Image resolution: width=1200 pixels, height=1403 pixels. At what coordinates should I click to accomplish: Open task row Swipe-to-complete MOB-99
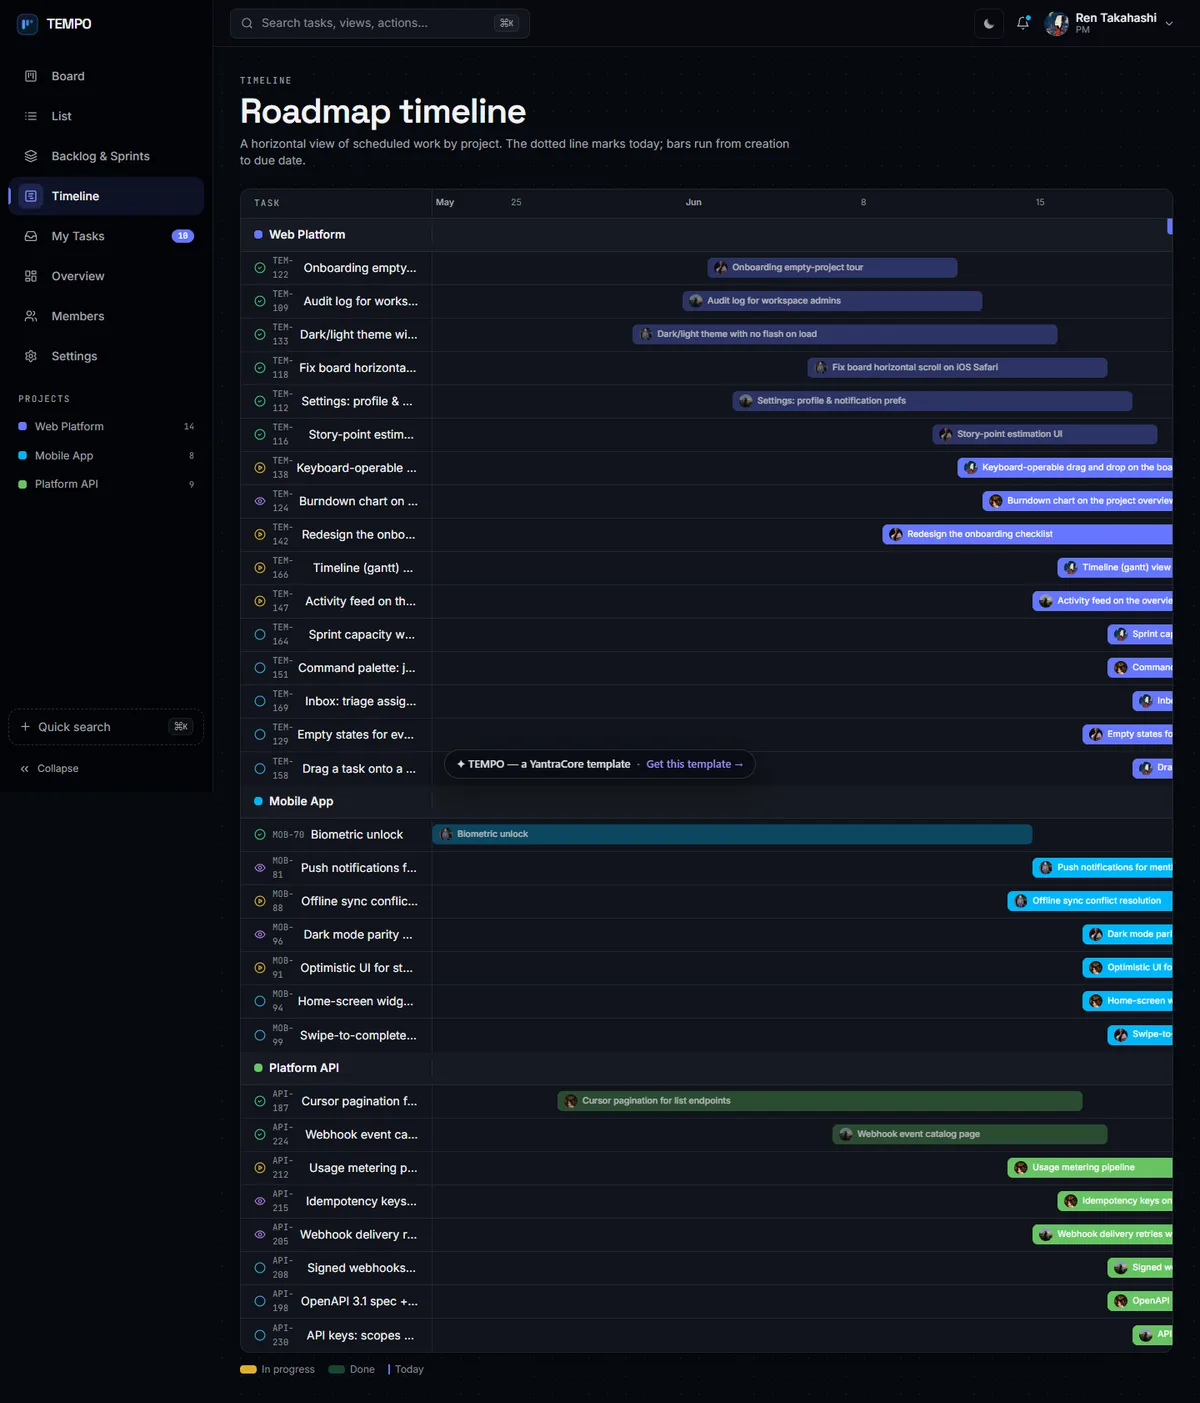coord(336,1035)
